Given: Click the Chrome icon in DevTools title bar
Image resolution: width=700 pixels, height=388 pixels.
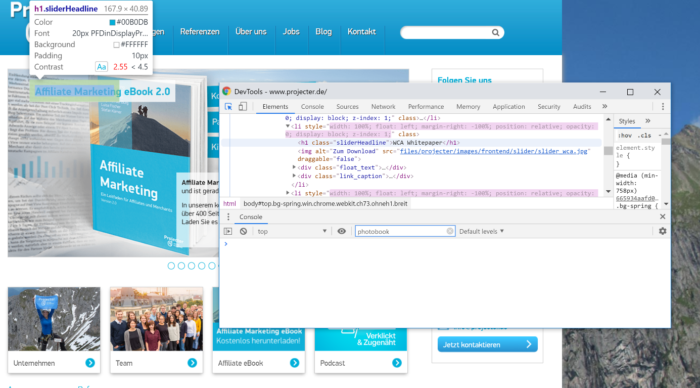Looking at the screenshot, I should 227,92.
